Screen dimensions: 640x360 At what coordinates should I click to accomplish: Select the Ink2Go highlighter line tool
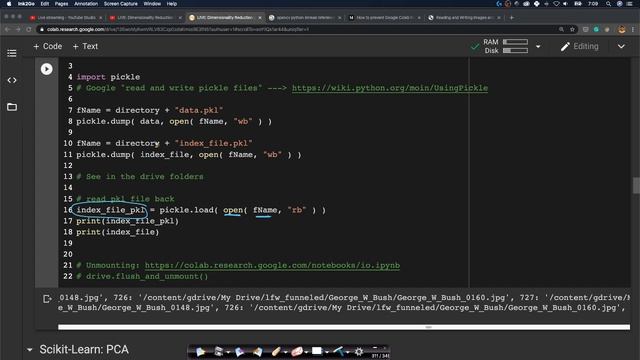[338, 351]
